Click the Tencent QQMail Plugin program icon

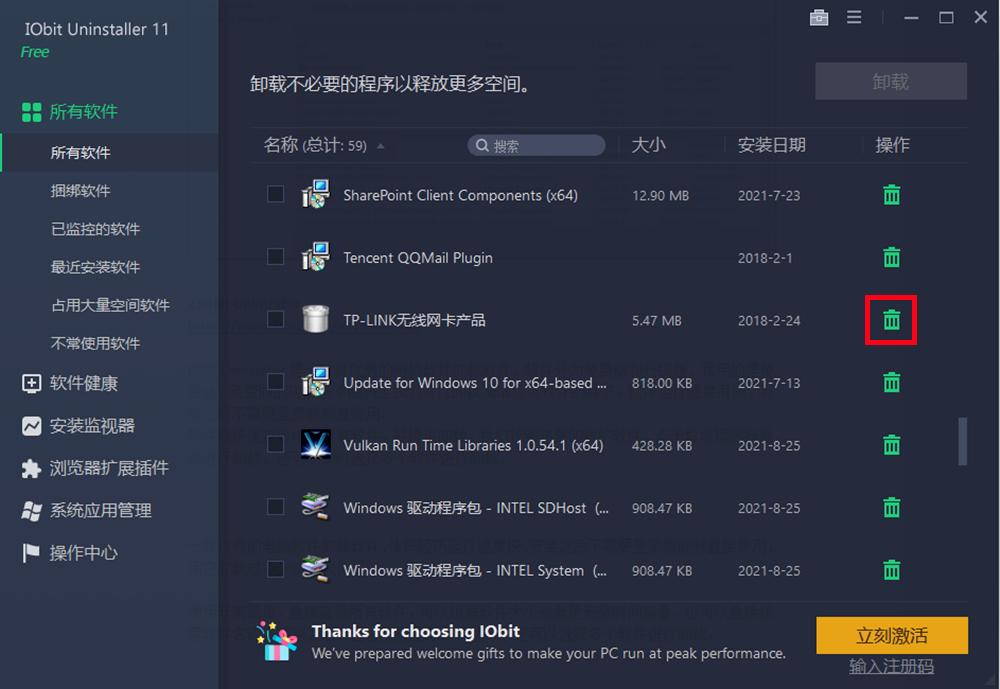316,256
